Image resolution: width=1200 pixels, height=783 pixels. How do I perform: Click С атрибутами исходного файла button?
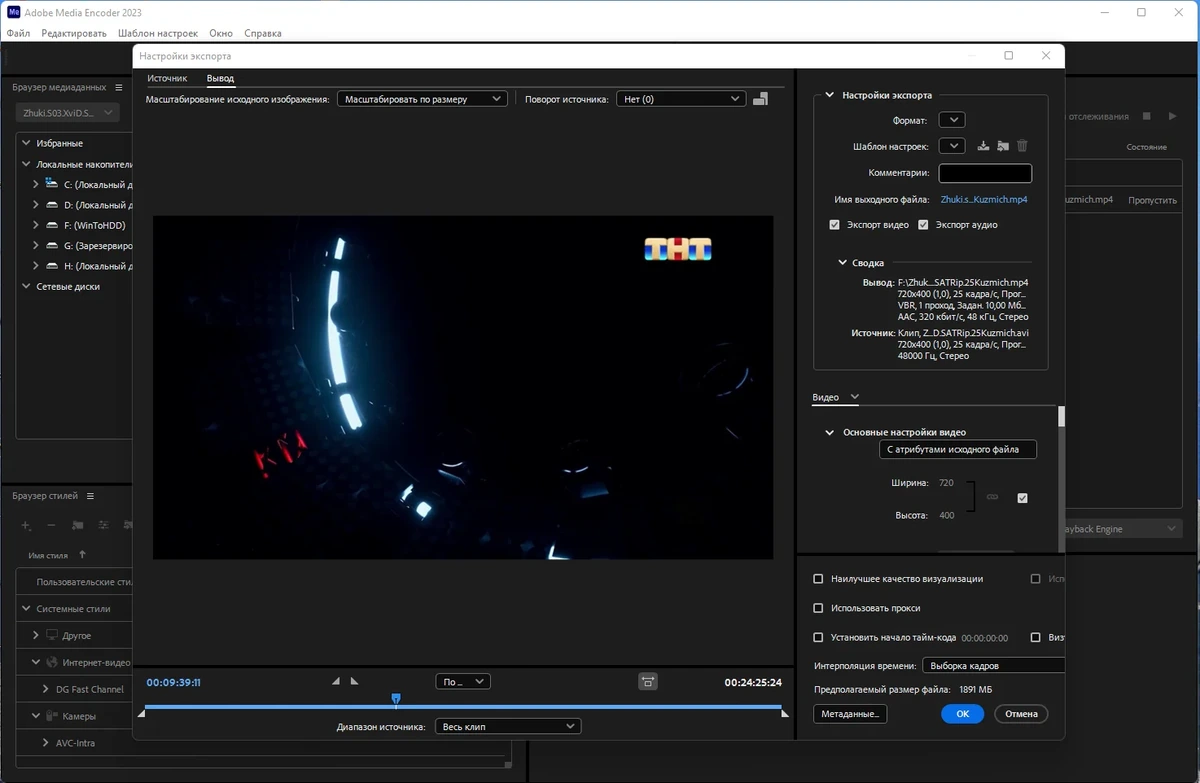pos(958,450)
